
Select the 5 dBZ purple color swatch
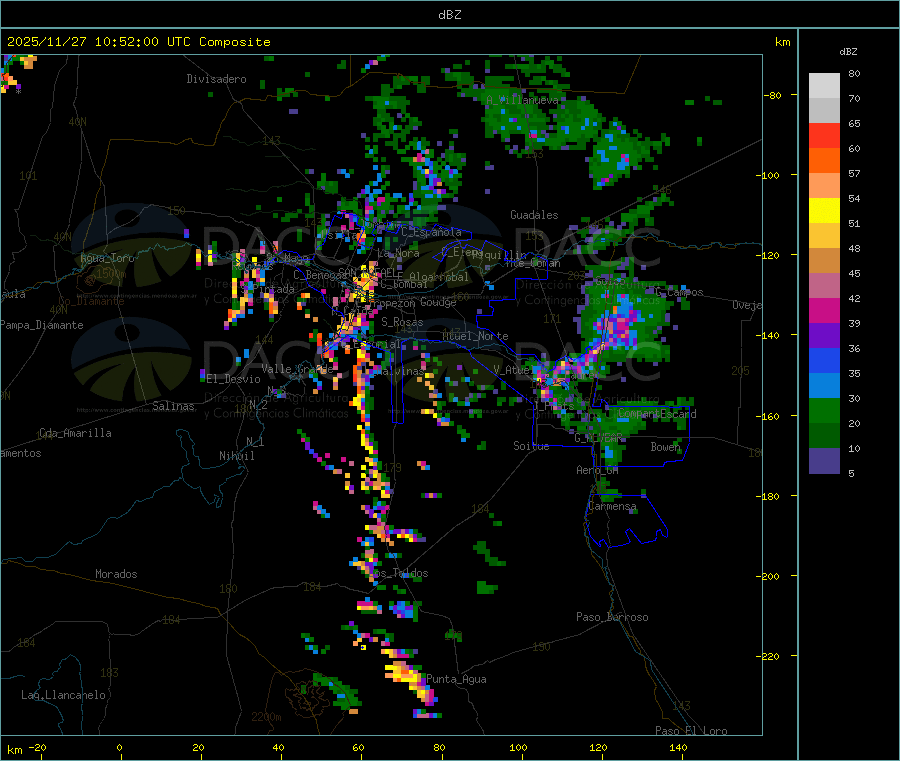pos(824,461)
